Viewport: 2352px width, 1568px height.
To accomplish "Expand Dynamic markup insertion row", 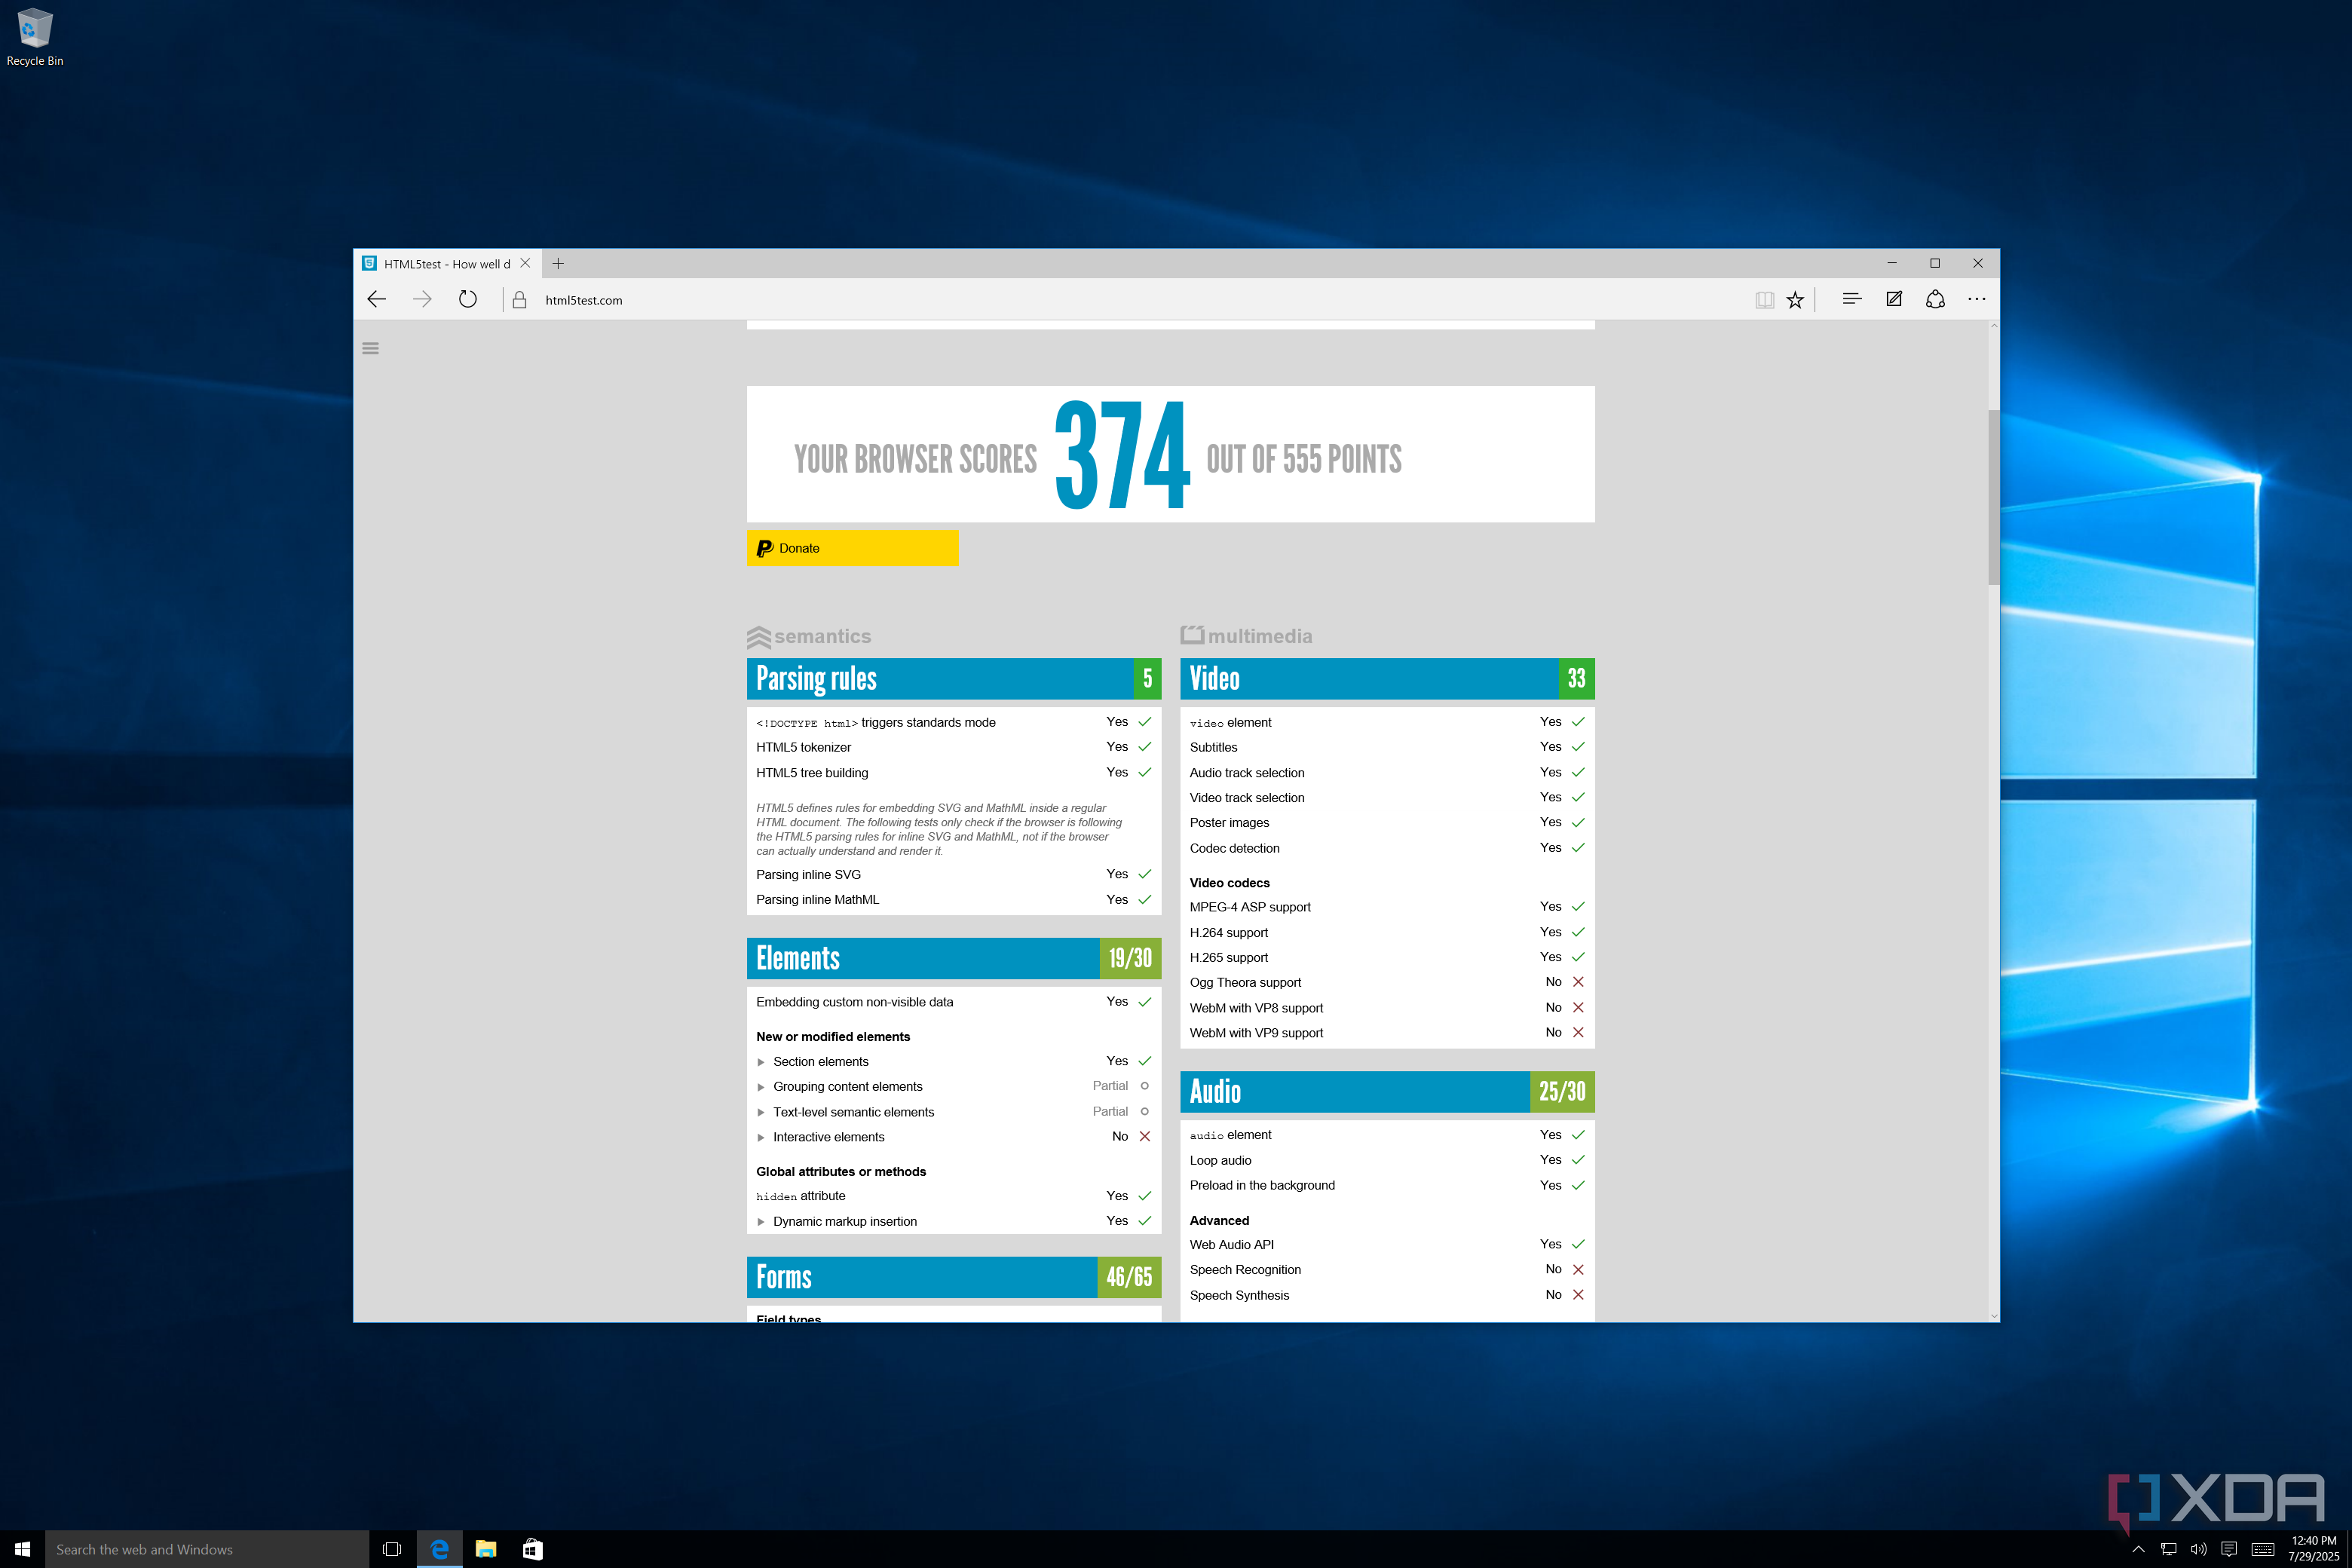I will coord(760,1222).
